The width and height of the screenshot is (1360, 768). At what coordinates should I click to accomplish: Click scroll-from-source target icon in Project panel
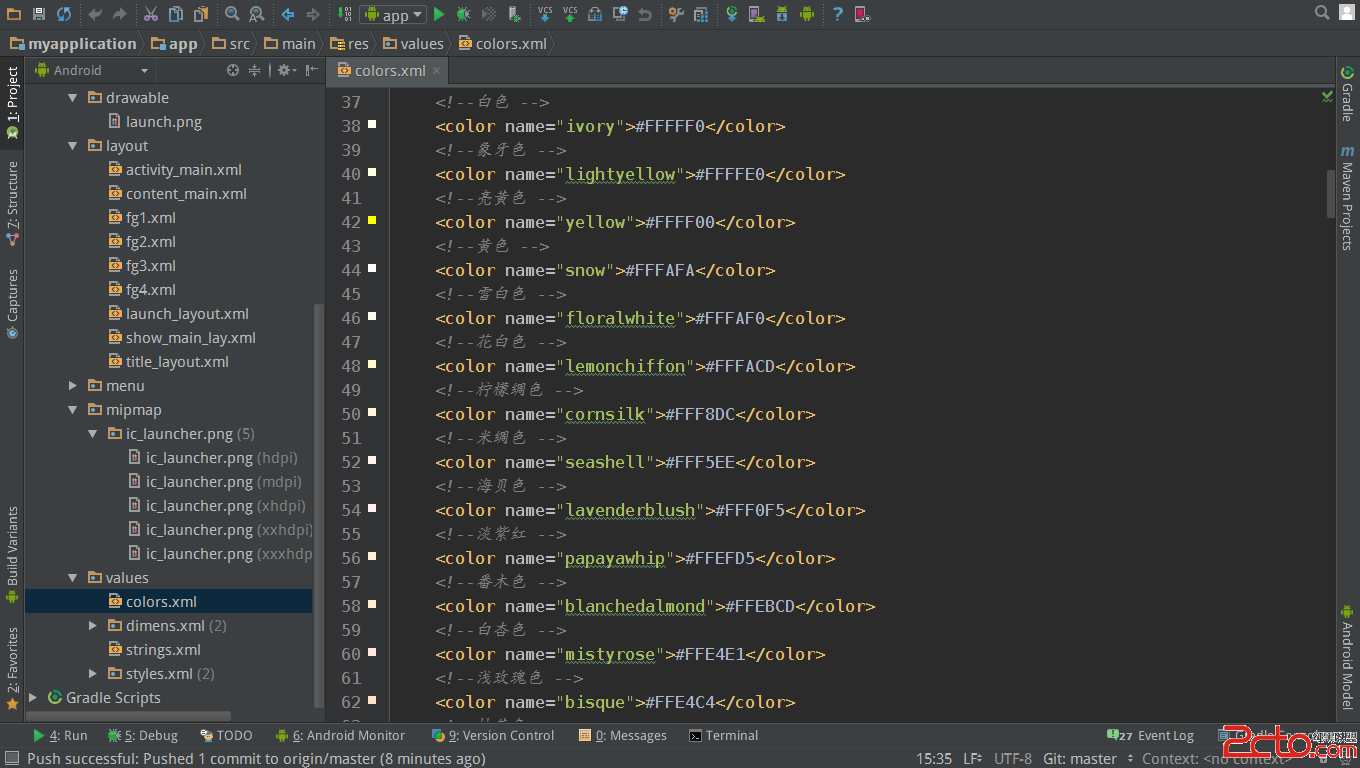pyautogui.click(x=233, y=70)
